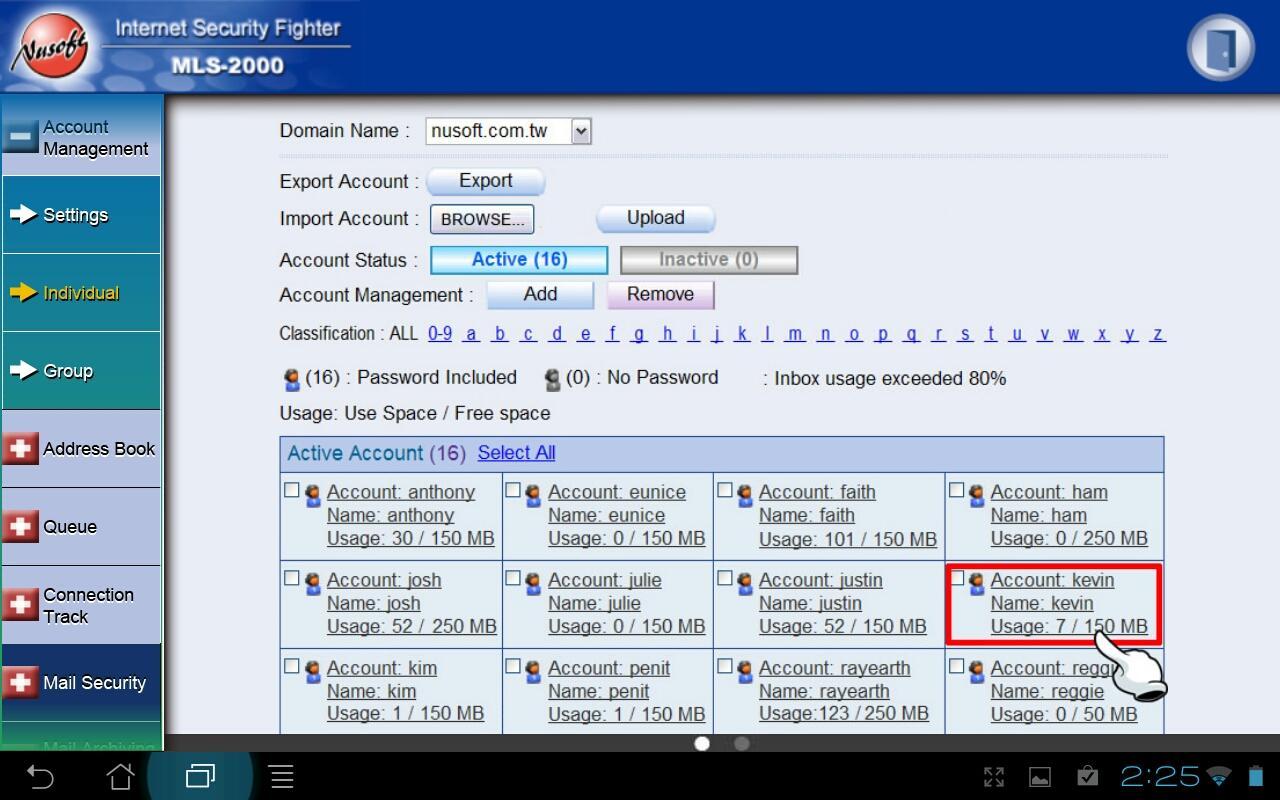The width and height of the screenshot is (1280, 800).
Task: Click anthony's user icon
Action: coord(312,496)
